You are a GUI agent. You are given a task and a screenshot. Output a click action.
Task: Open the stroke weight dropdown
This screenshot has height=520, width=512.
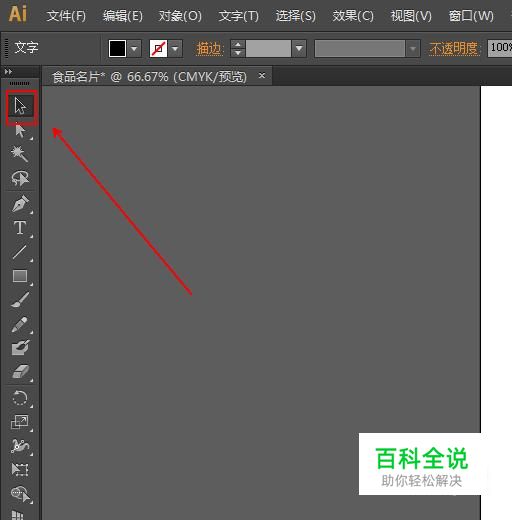(x=299, y=49)
